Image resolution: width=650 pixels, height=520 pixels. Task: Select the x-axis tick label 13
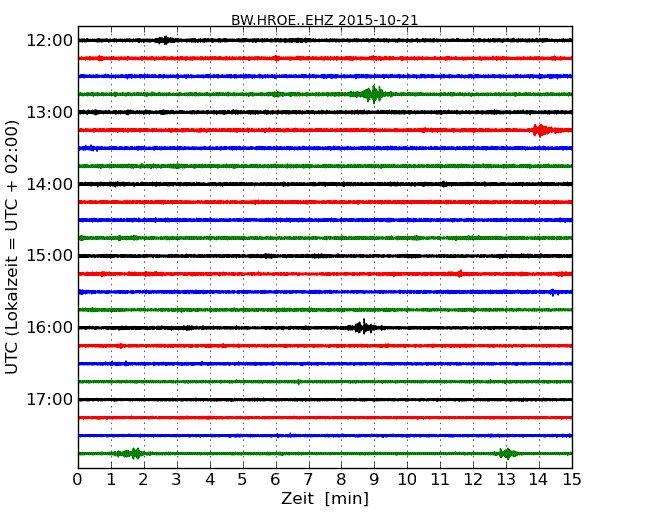506,479
